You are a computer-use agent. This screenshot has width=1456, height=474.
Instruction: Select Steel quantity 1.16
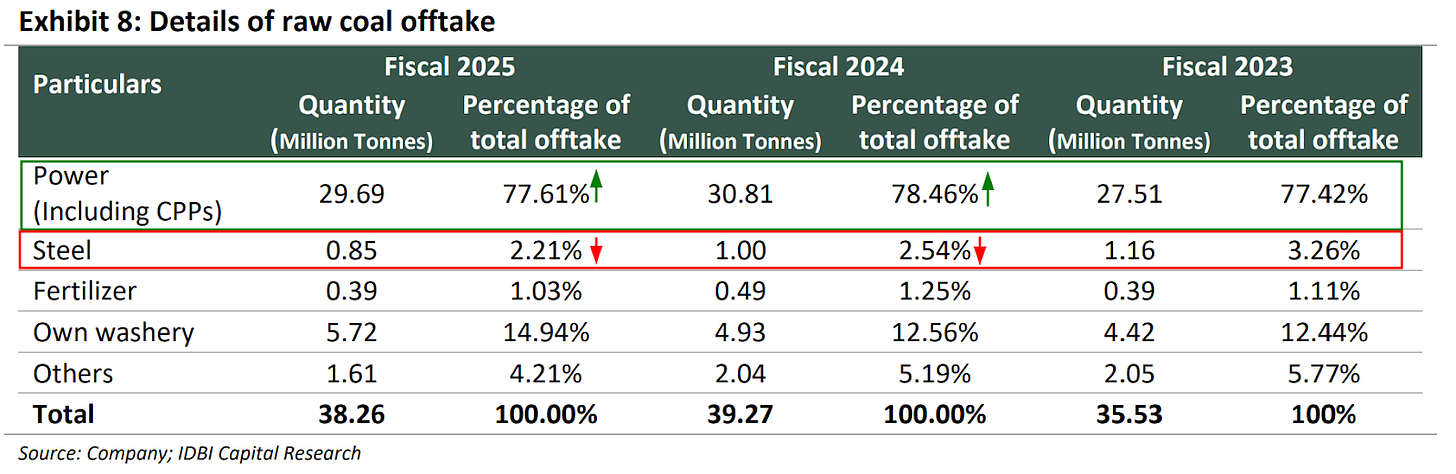(x=1128, y=252)
